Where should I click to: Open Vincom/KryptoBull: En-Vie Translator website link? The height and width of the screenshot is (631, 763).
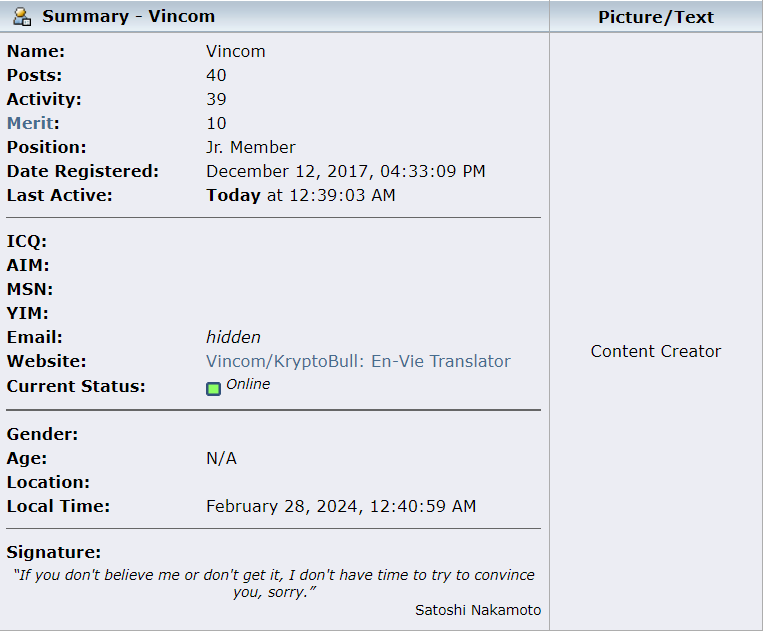(x=358, y=361)
